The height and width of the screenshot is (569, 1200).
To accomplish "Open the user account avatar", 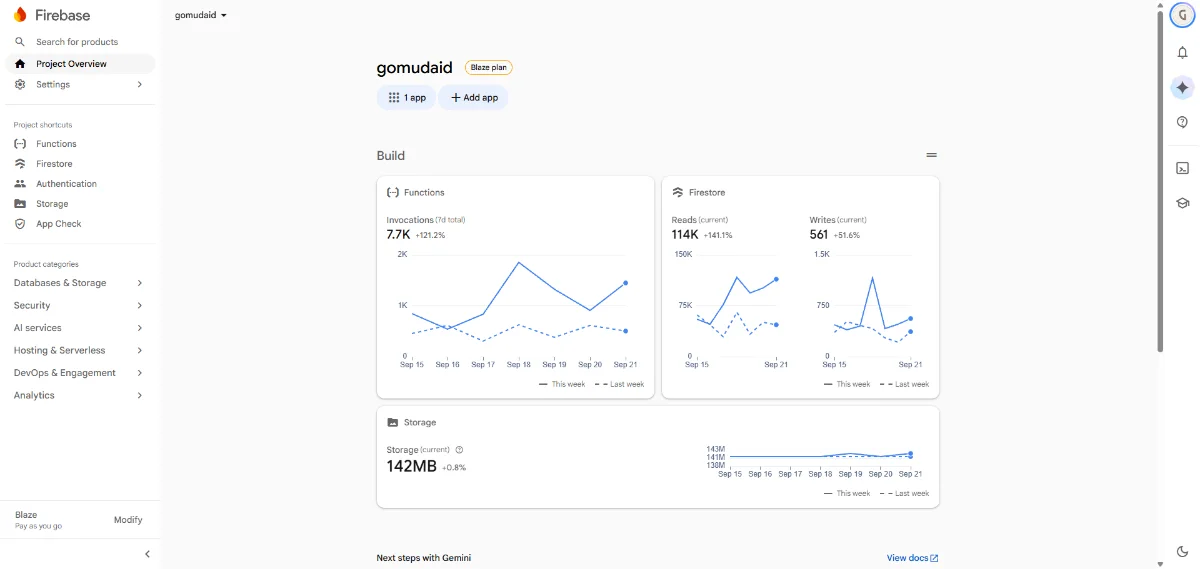I will pos(1182,15).
